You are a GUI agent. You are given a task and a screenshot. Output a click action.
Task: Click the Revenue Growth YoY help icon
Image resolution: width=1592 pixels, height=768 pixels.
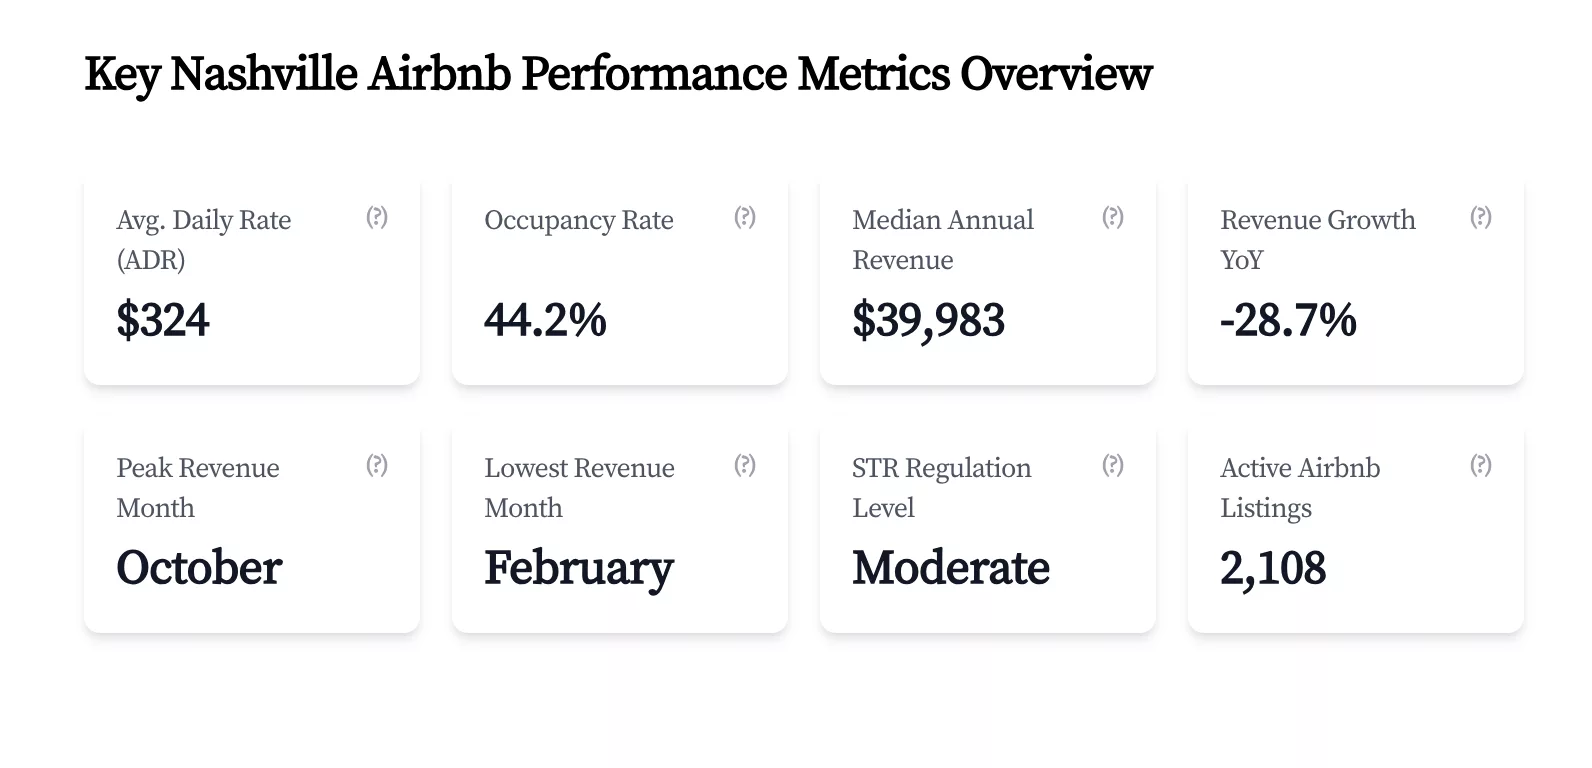click(x=1480, y=216)
